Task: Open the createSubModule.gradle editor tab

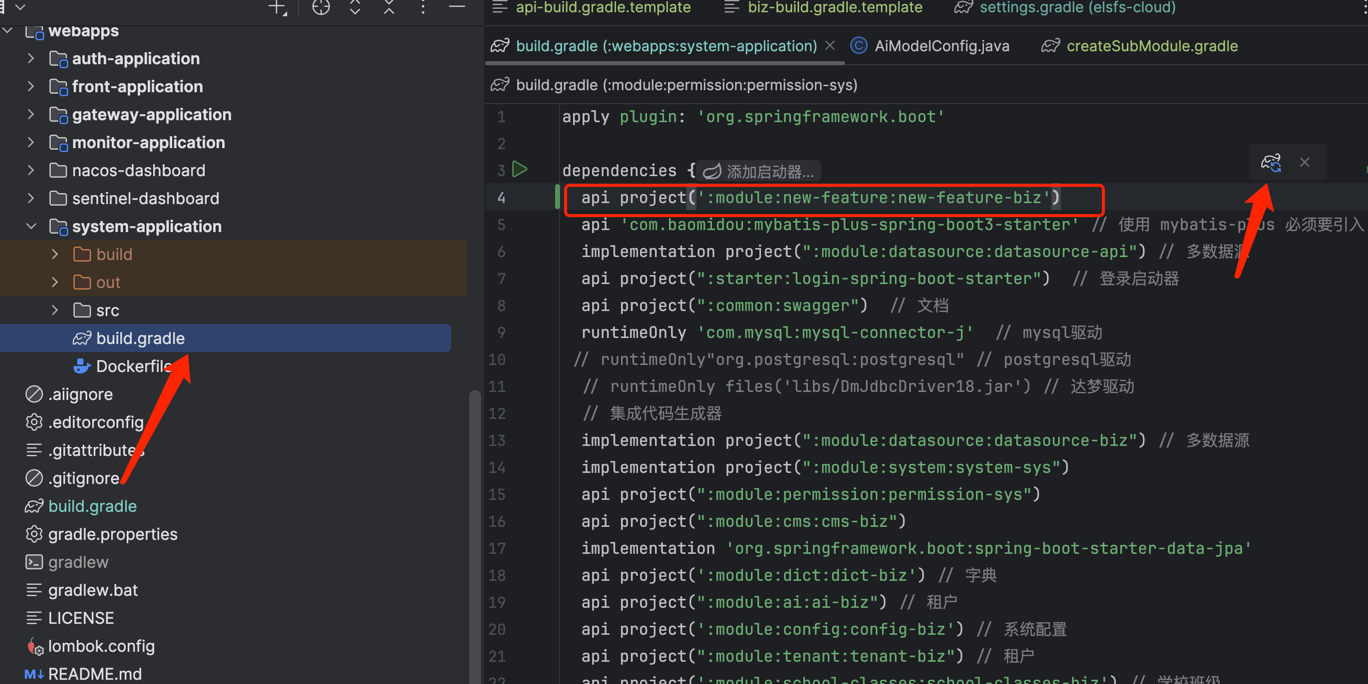Action: click(1151, 46)
